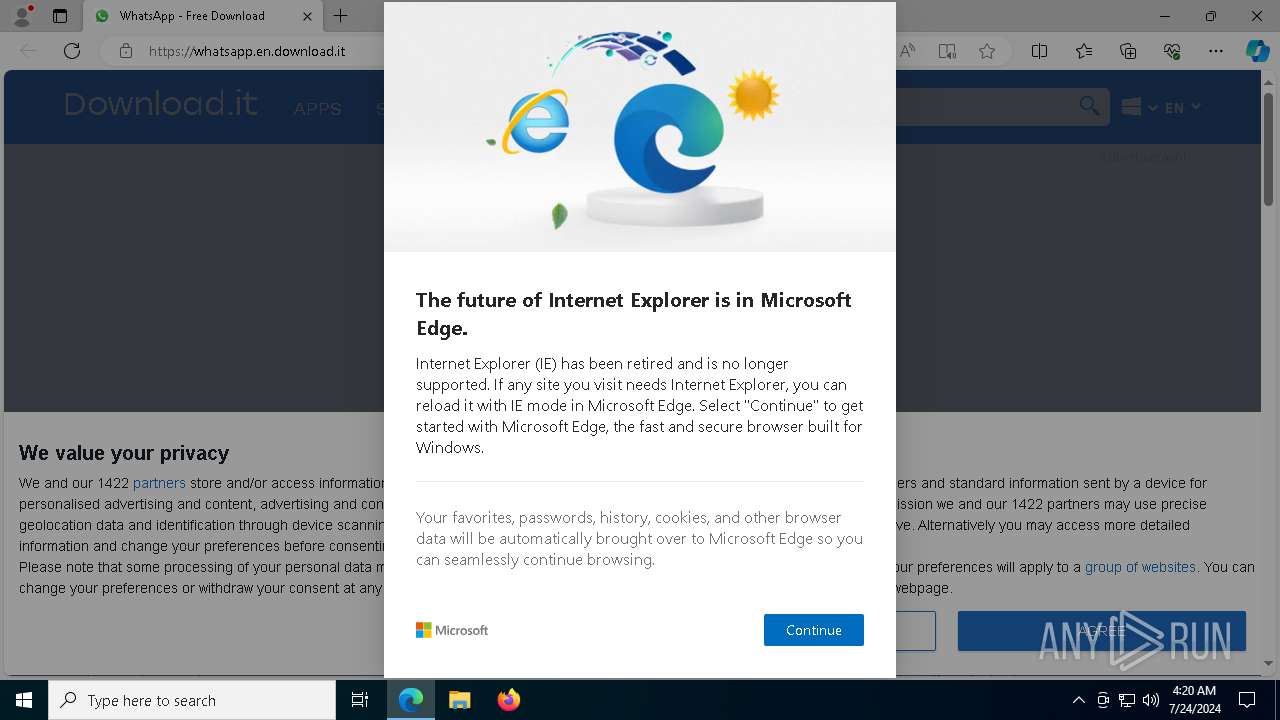Image resolution: width=1280 pixels, height=720 pixels.
Task: Open the Favorites list icon
Action: [x=1084, y=51]
